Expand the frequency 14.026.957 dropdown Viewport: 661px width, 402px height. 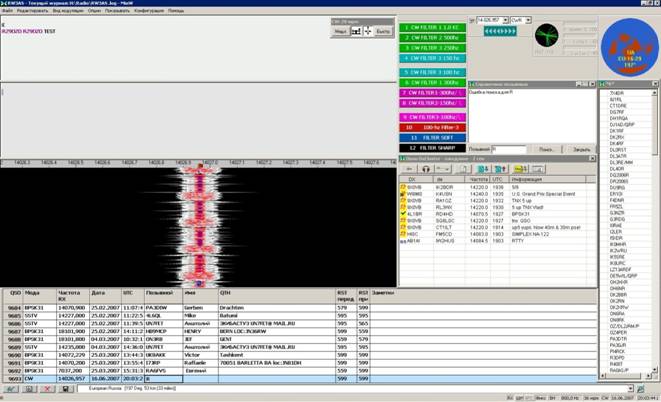505,20
